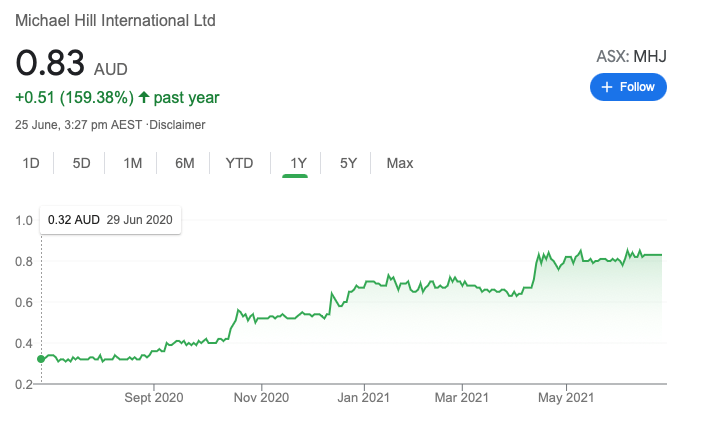701x422 pixels.
Task: Click the 0.32 AUD chart tooltip
Action: [x=110, y=219]
